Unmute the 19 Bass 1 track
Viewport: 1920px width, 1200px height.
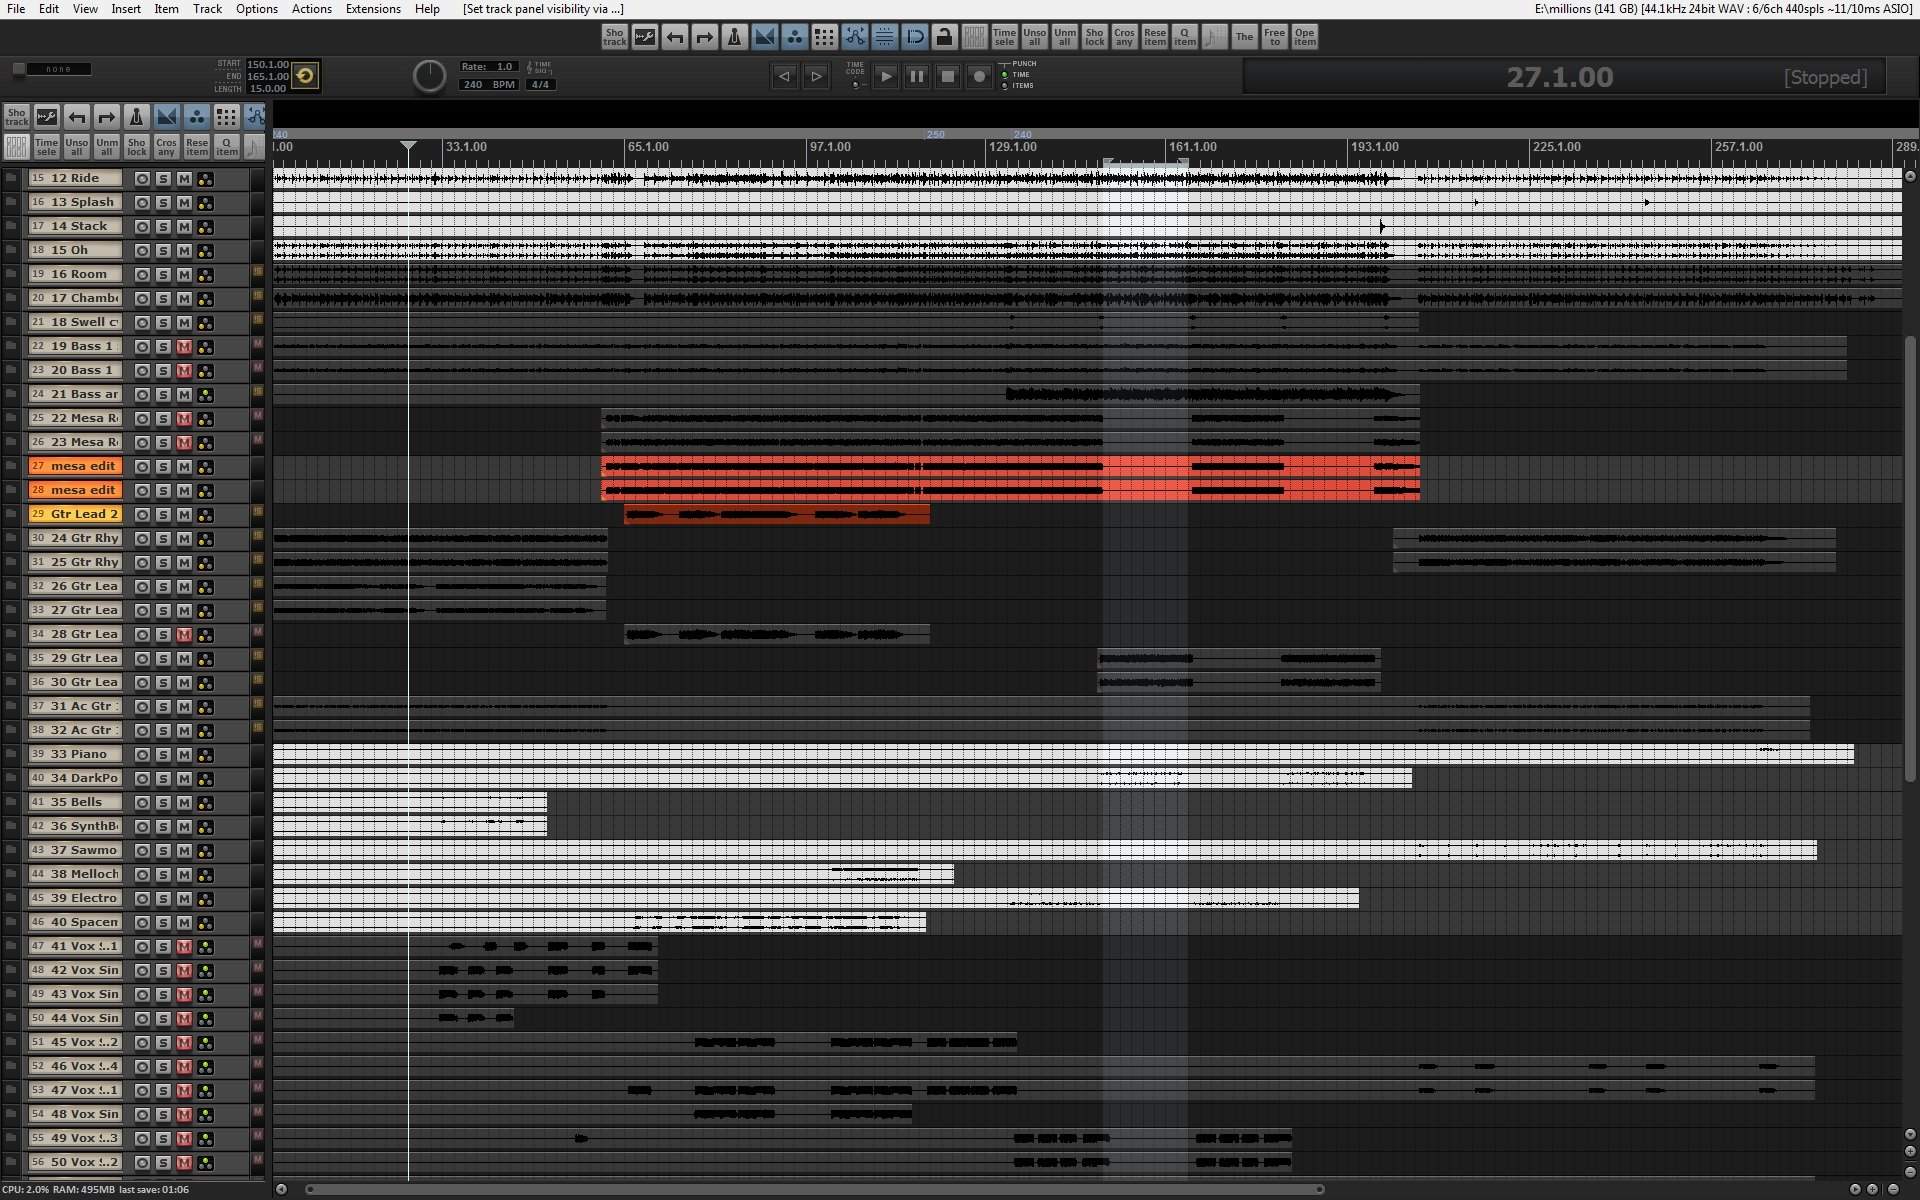point(184,347)
